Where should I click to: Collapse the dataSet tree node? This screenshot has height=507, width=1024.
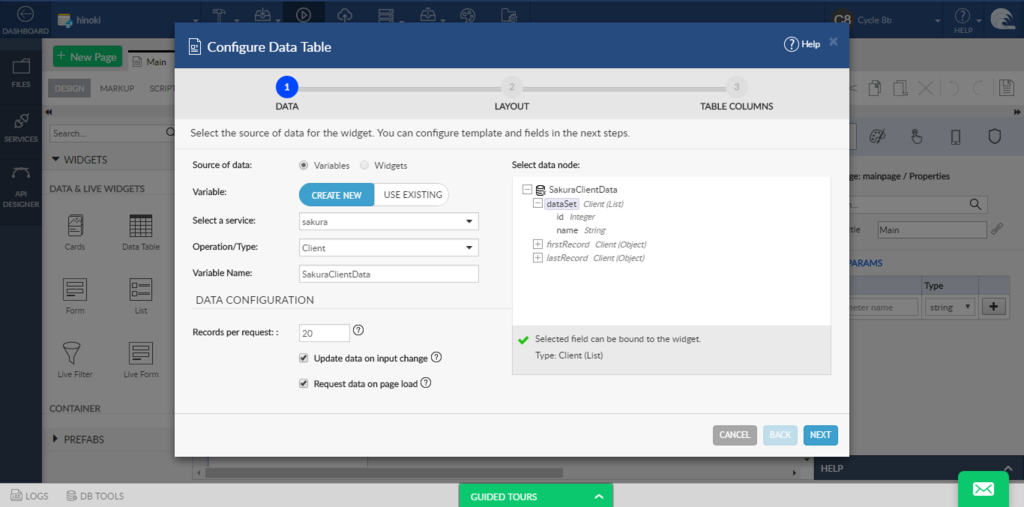[x=538, y=204]
